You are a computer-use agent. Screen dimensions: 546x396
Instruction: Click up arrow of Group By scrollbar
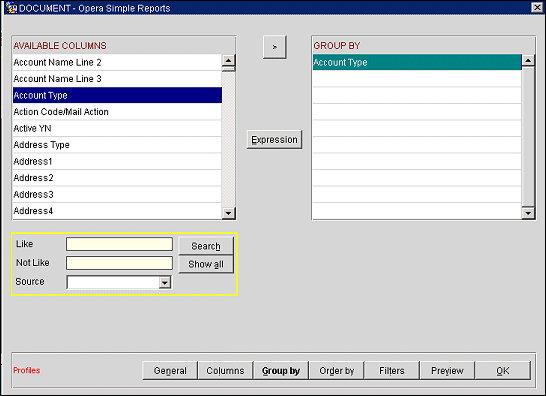click(528, 61)
